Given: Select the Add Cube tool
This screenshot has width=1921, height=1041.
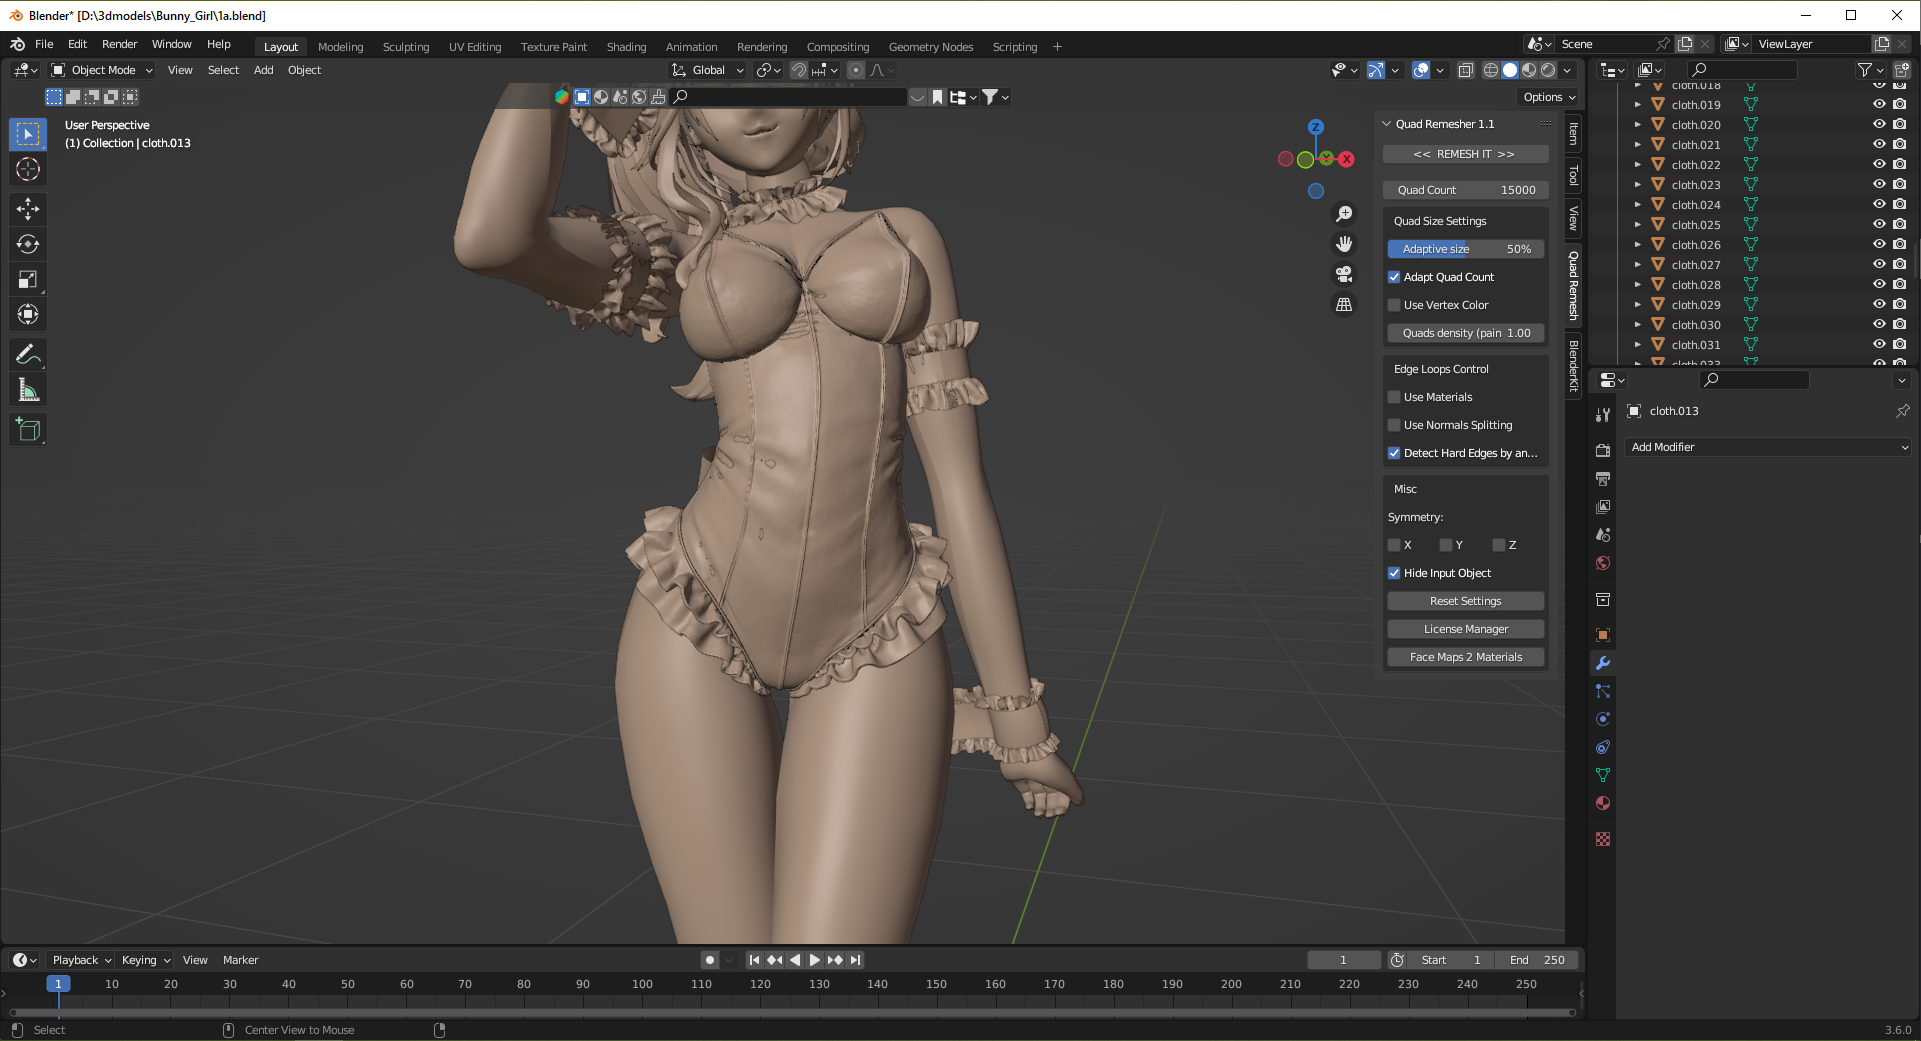Looking at the screenshot, I should pyautogui.click(x=28, y=430).
